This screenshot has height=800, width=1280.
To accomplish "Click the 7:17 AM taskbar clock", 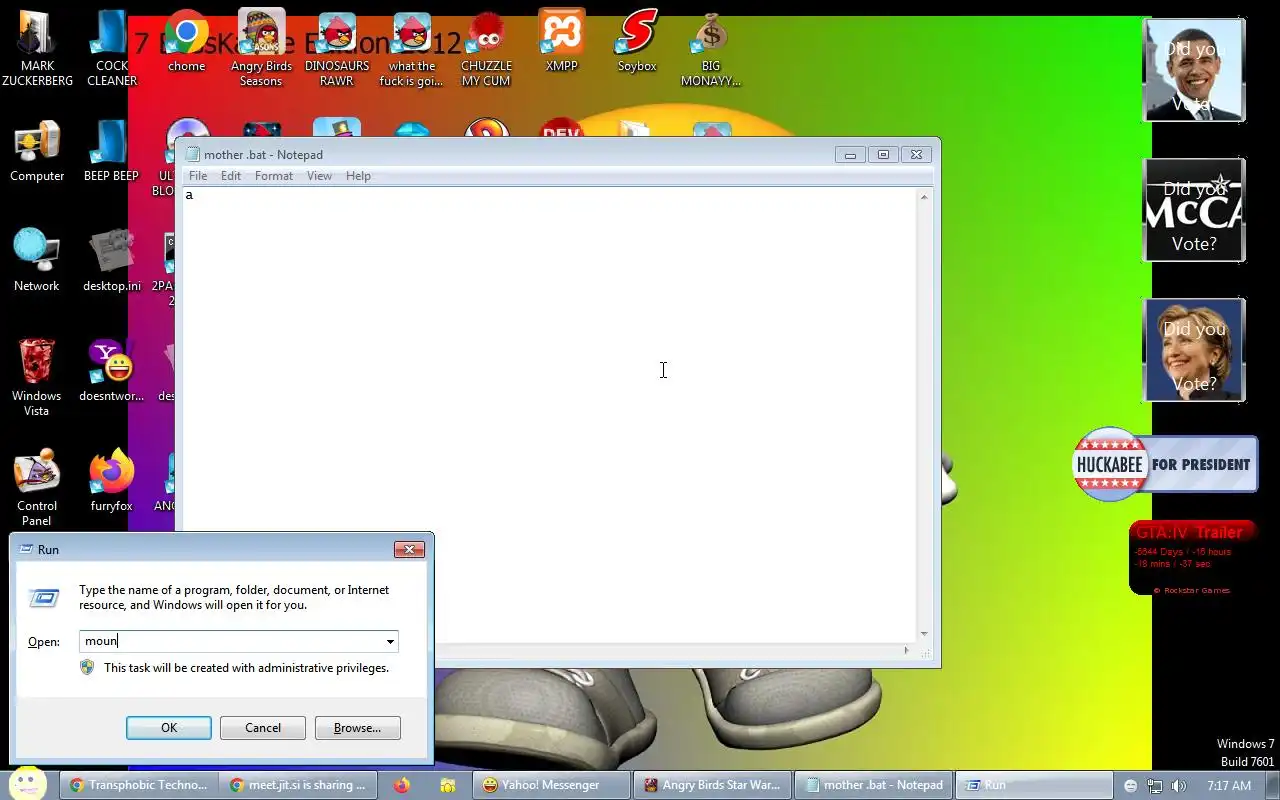I will coord(1229,786).
